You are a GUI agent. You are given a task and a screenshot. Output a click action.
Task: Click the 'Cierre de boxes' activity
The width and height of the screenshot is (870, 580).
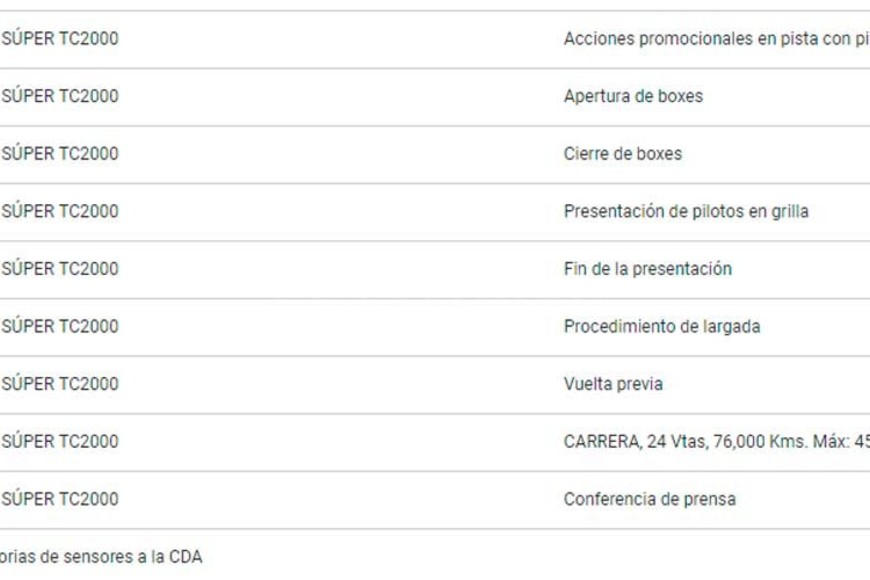[x=622, y=154]
